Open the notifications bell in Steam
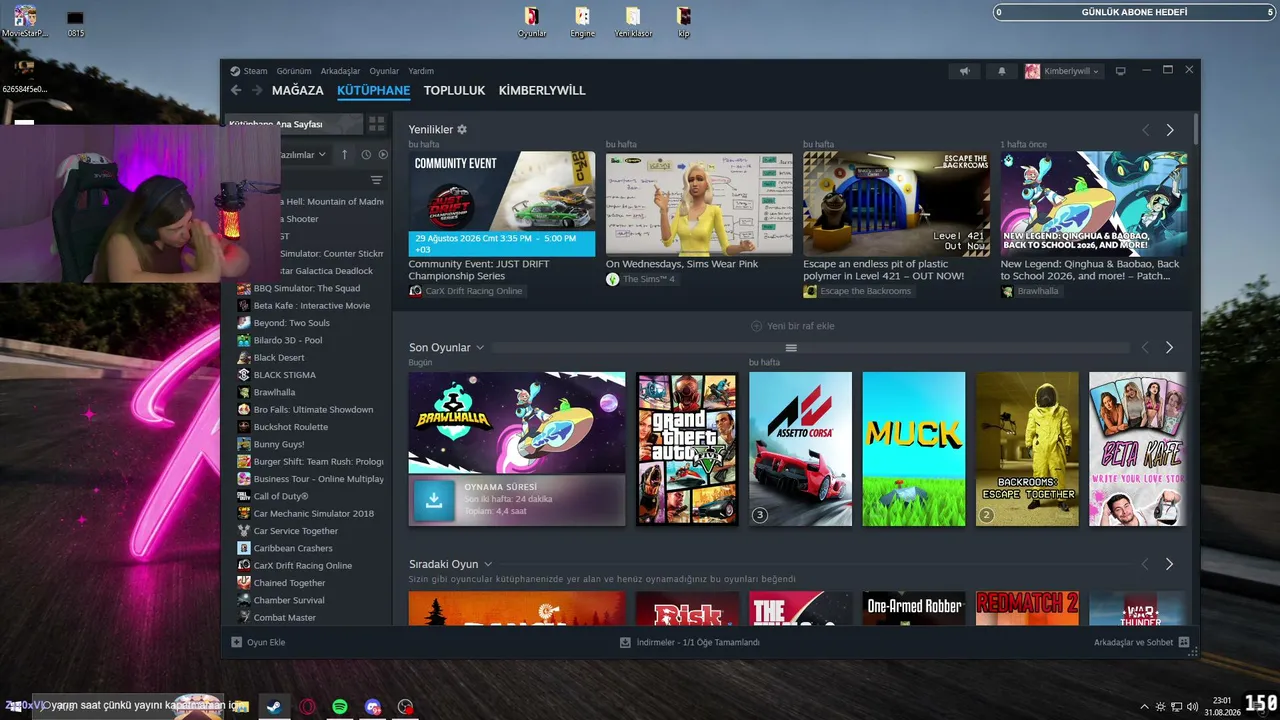 point(1002,71)
